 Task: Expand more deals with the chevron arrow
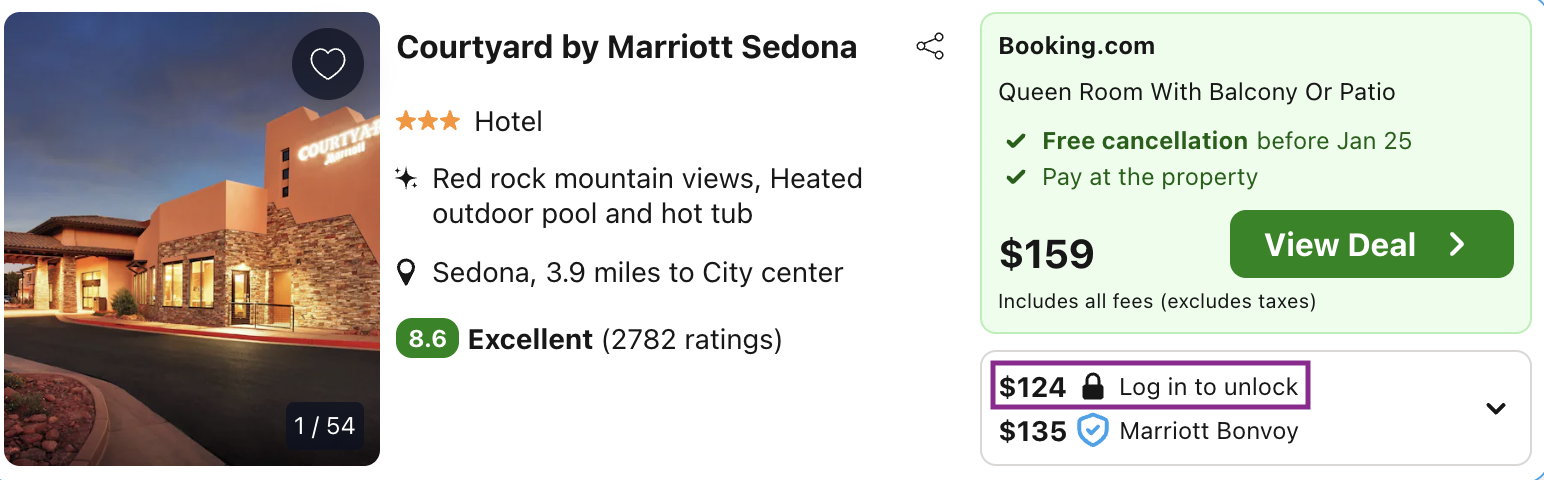[x=1495, y=408]
